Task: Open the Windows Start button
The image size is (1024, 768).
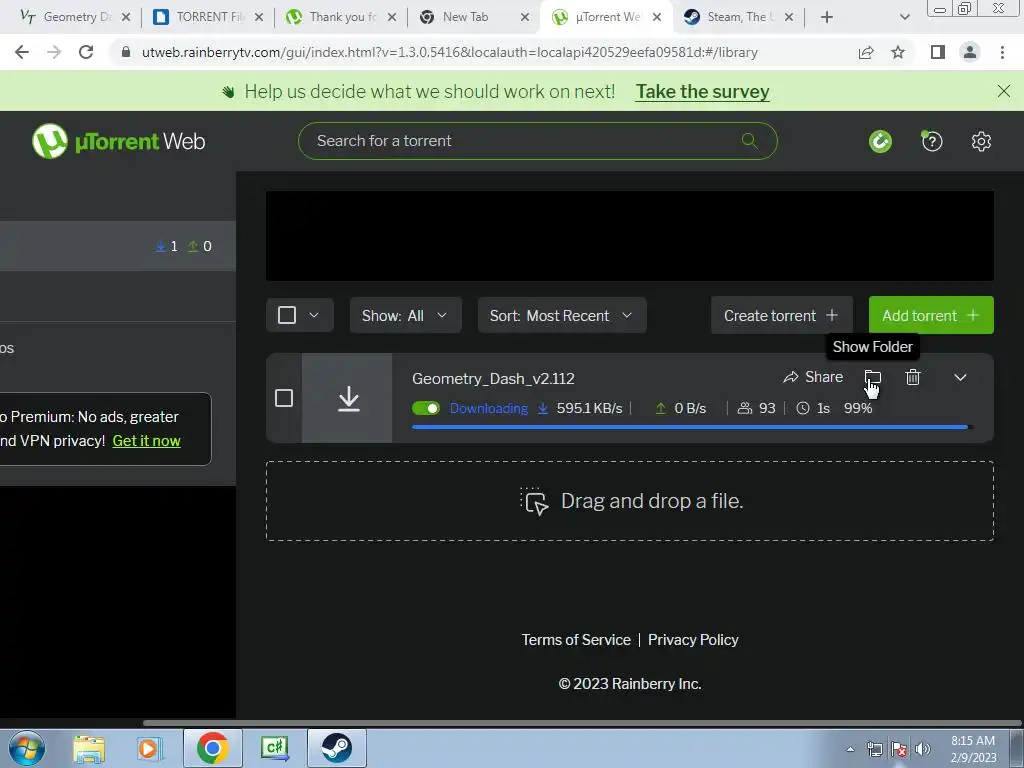Action: (27, 748)
